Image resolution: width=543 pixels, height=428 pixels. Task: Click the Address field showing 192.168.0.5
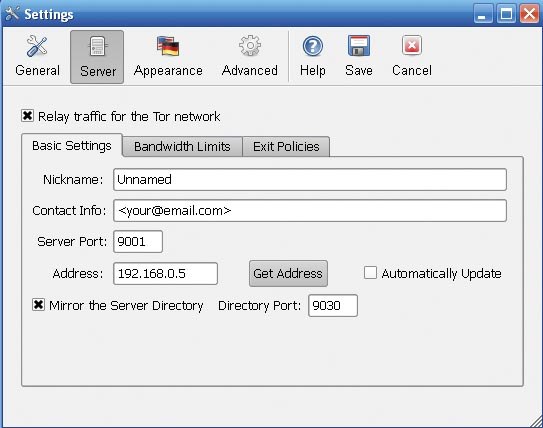[x=166, y=274]
